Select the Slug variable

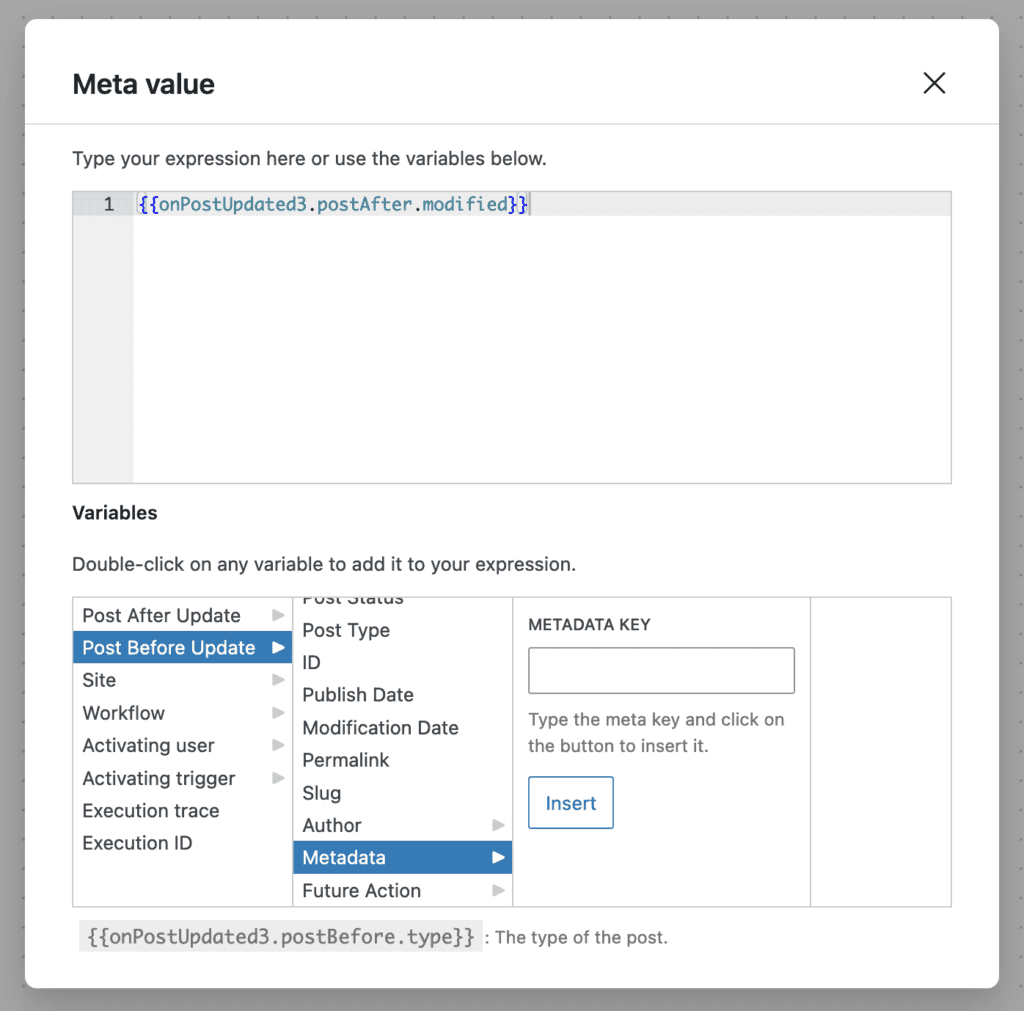click(321, 792)
